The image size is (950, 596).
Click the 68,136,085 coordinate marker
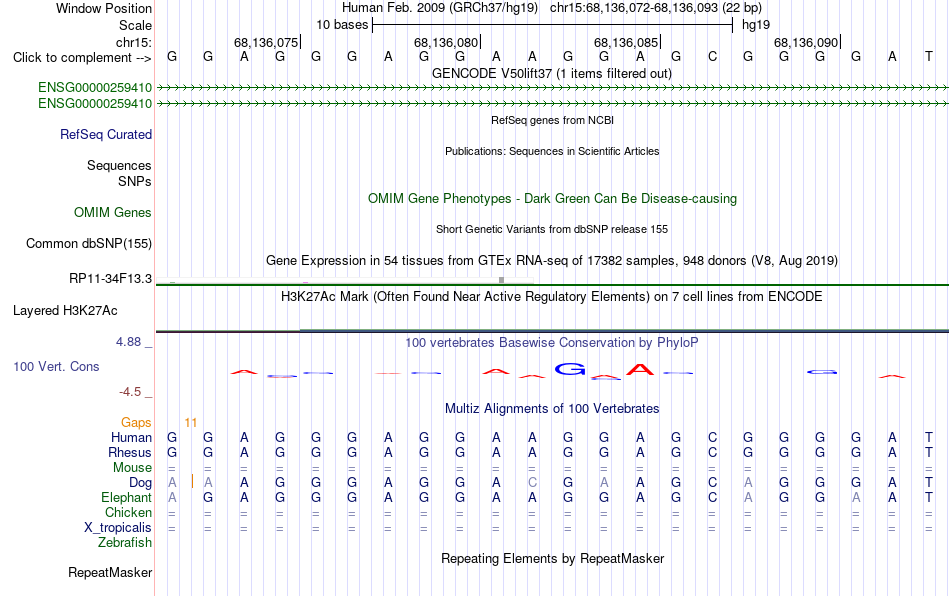tap(626, 42)
